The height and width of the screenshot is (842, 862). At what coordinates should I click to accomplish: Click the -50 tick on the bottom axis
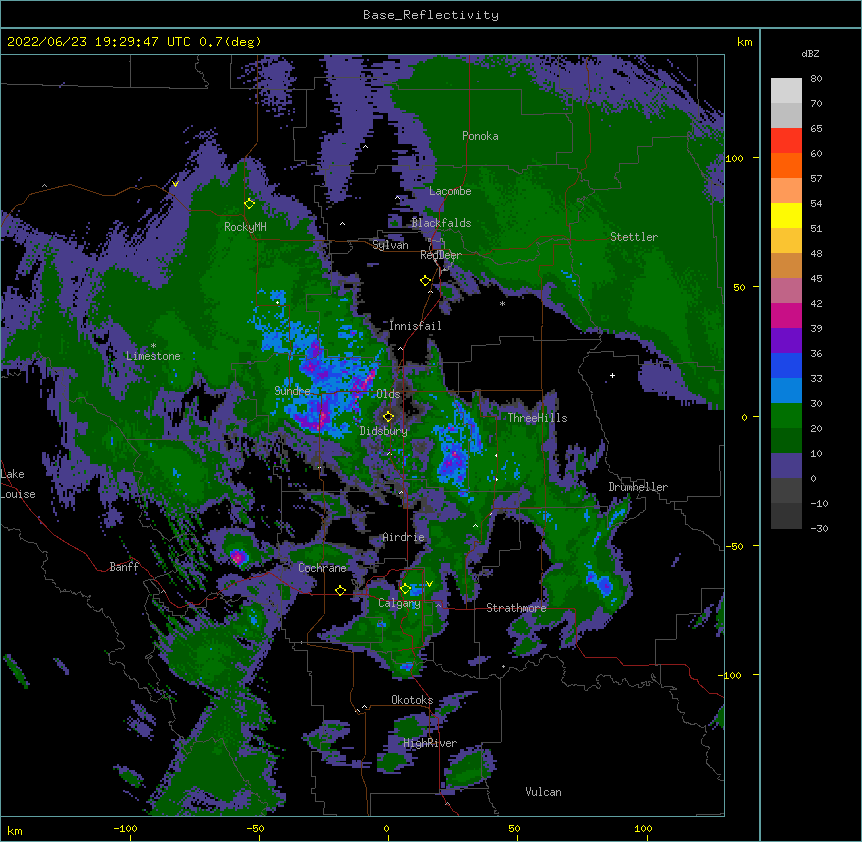tap(255, 829)
